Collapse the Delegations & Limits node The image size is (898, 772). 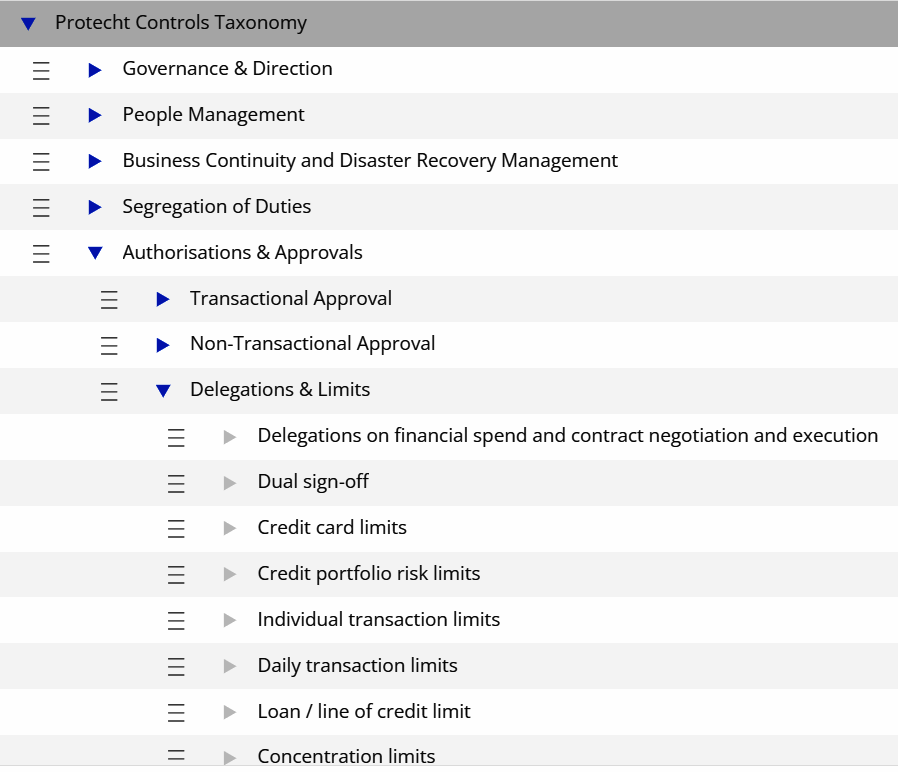click(x=163, y=391)
